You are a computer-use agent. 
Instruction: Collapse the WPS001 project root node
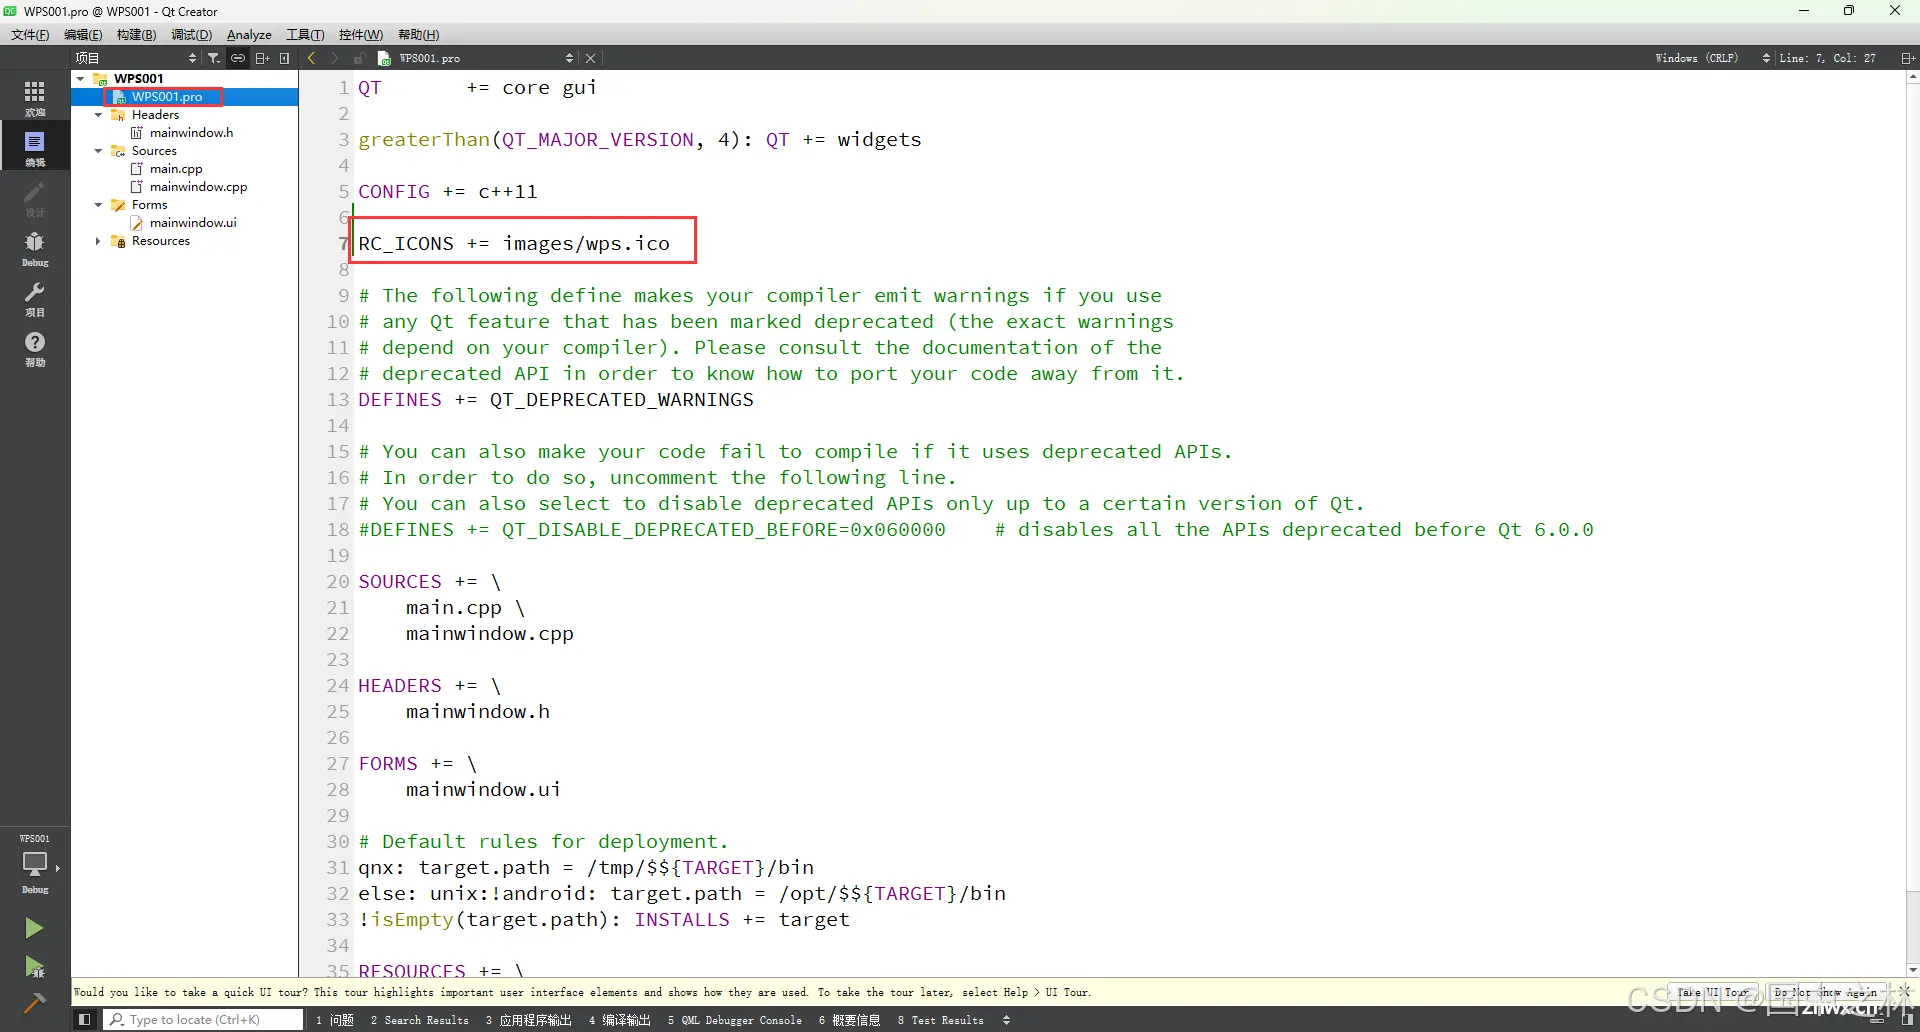pos(81,78)
